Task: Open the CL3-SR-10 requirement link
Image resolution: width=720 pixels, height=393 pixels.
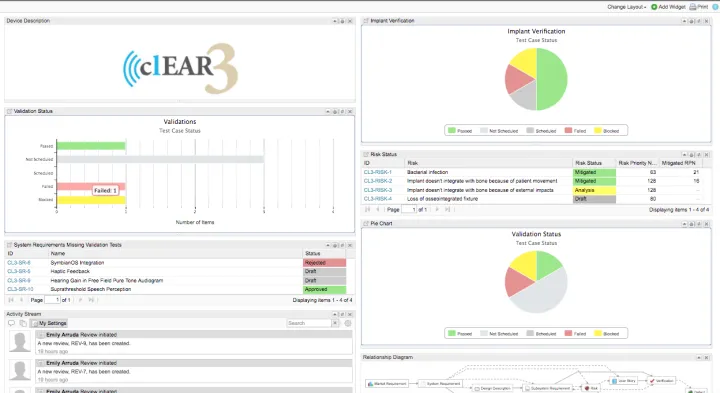Action: tap(20, 289)
